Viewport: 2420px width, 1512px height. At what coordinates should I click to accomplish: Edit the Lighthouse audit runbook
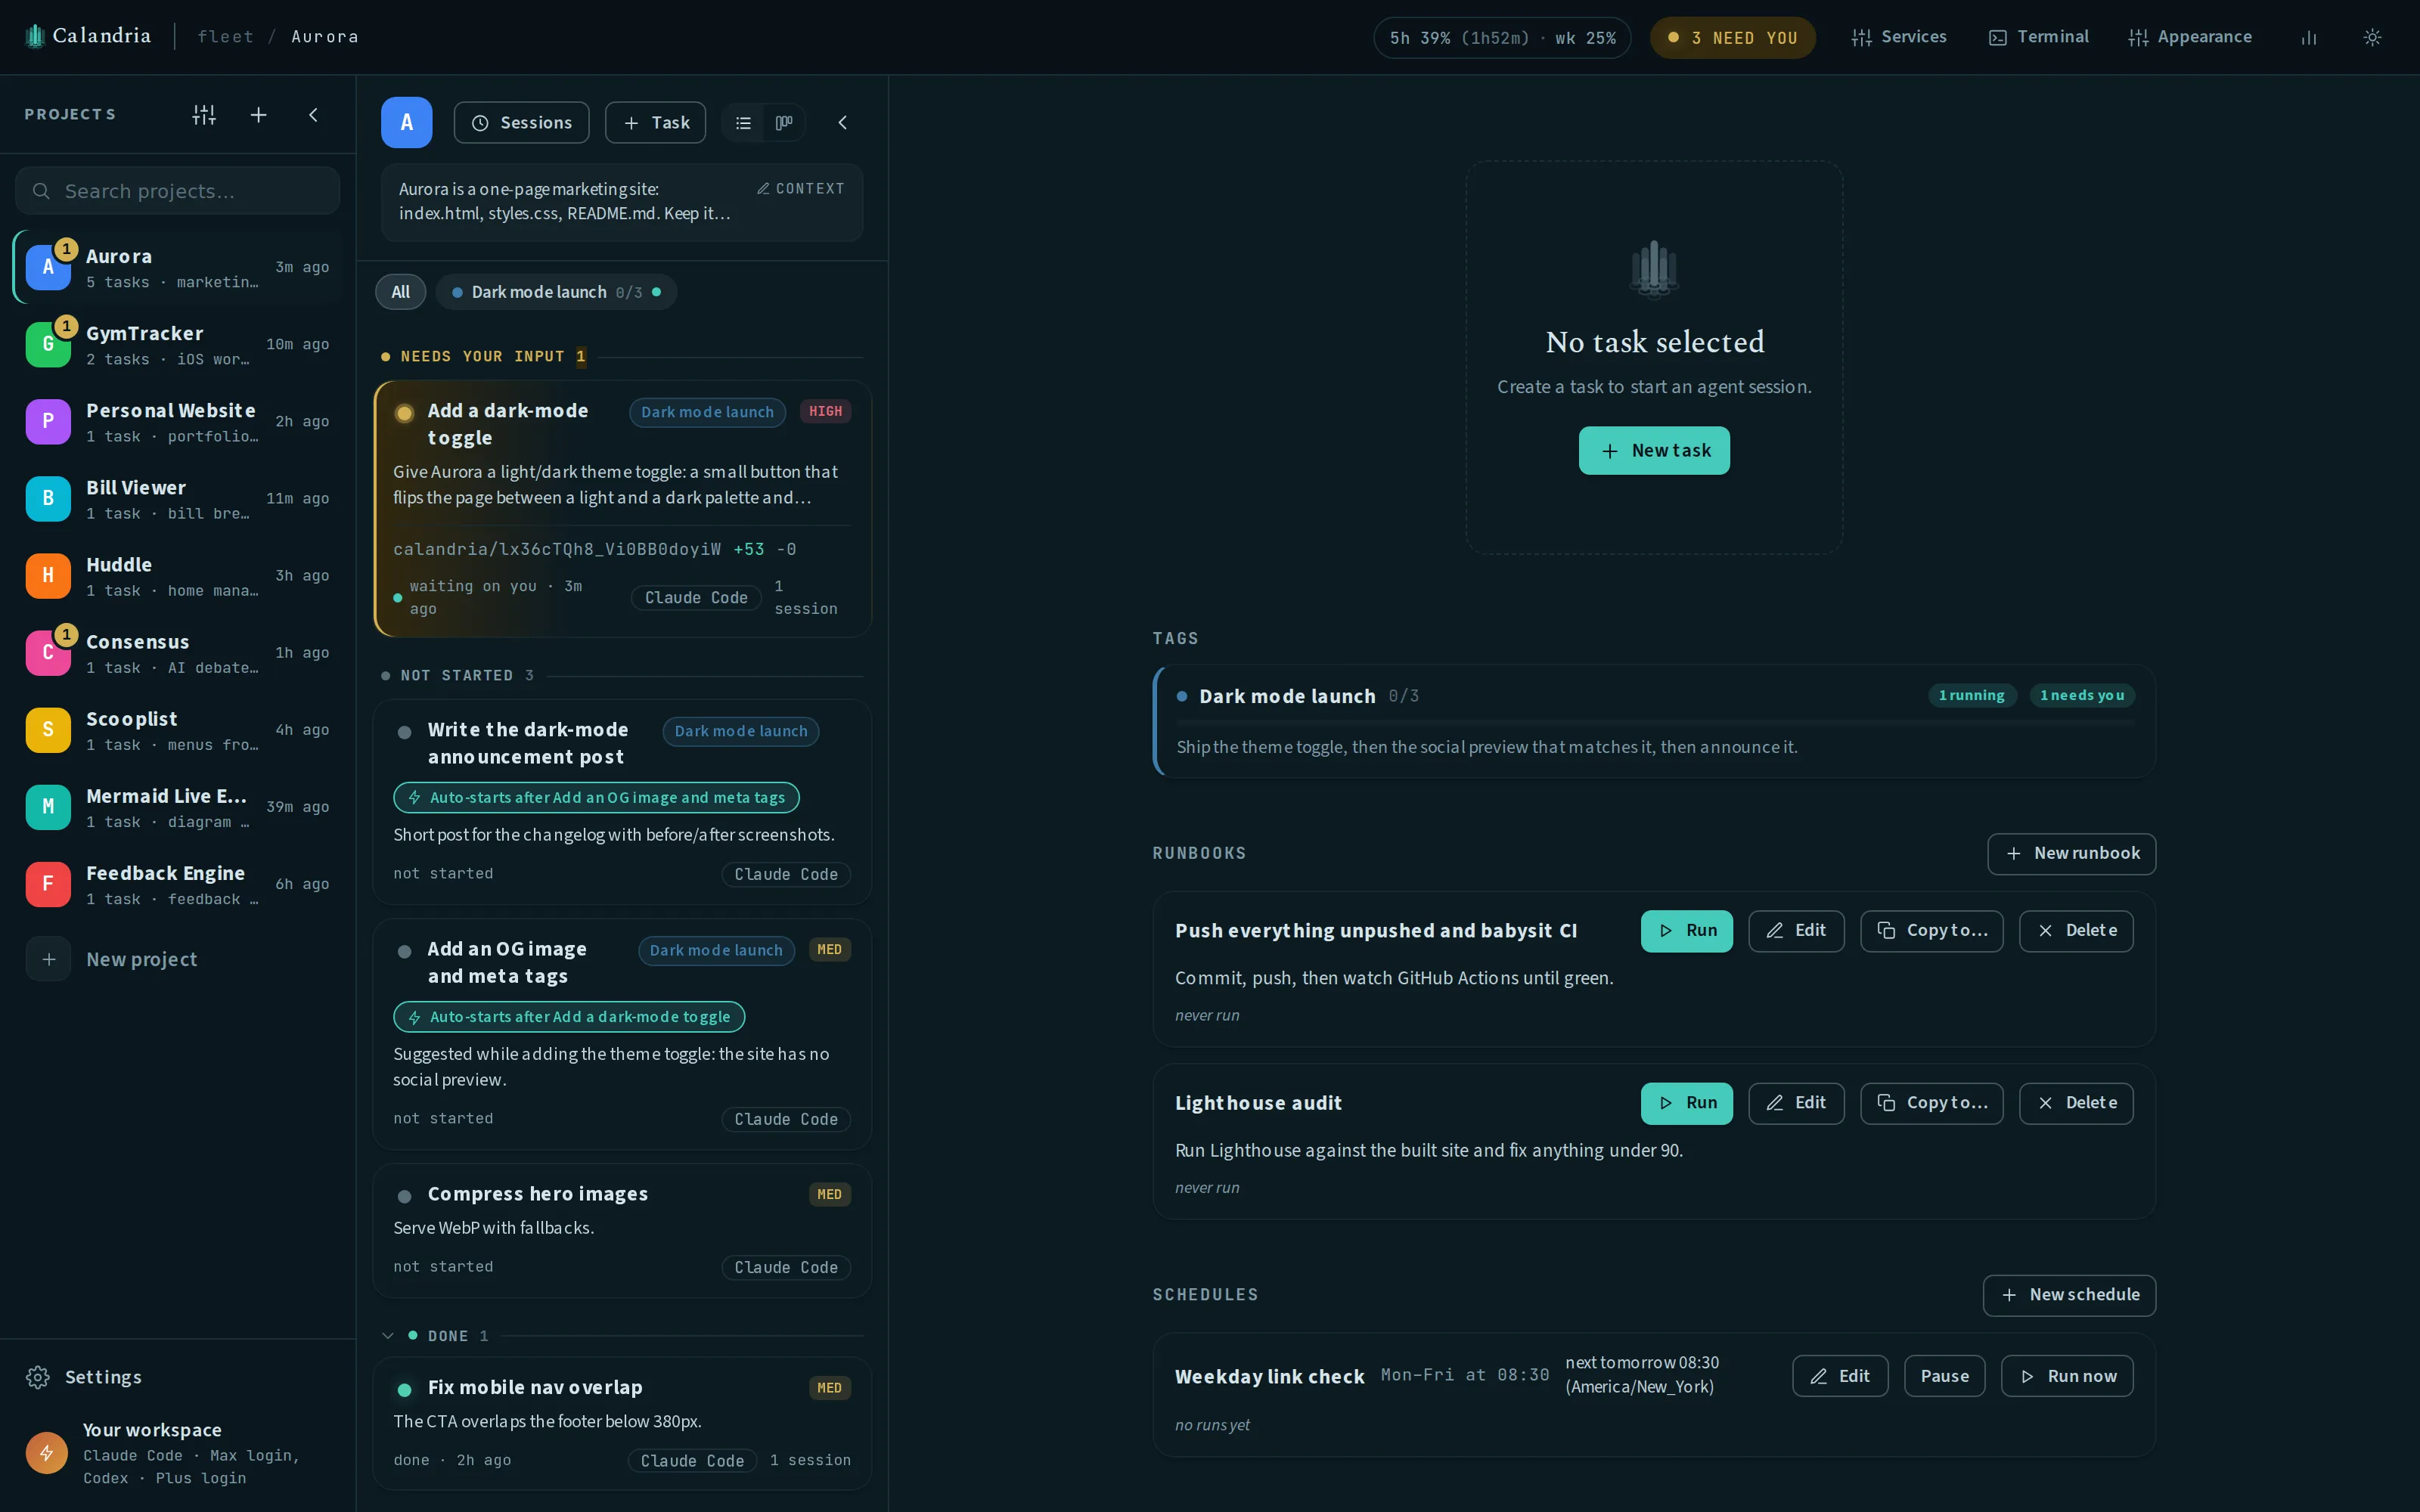[1796, 1103]
